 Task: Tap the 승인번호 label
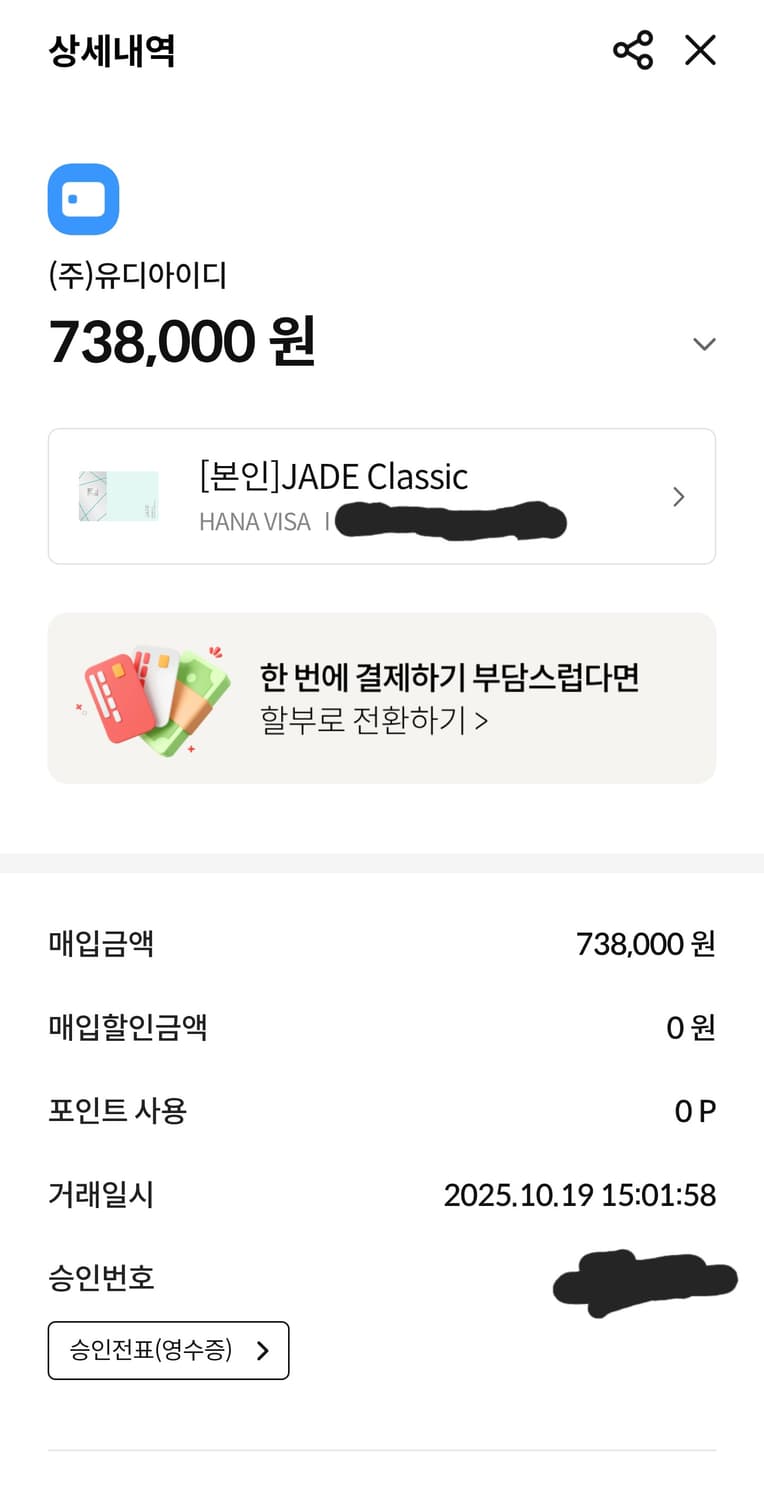pyautogui.click(x=101, y=1278)
